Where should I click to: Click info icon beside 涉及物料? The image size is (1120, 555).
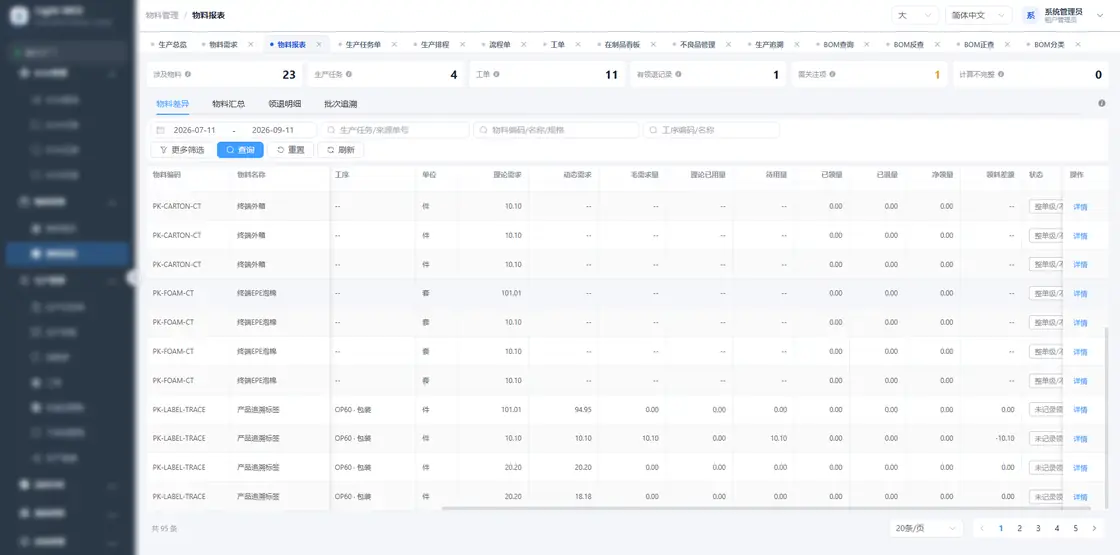188,74
